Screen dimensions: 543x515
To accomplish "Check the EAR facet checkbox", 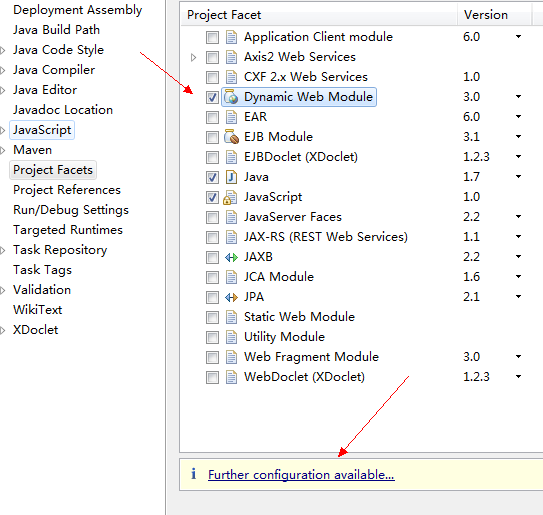I will [212, 117].
